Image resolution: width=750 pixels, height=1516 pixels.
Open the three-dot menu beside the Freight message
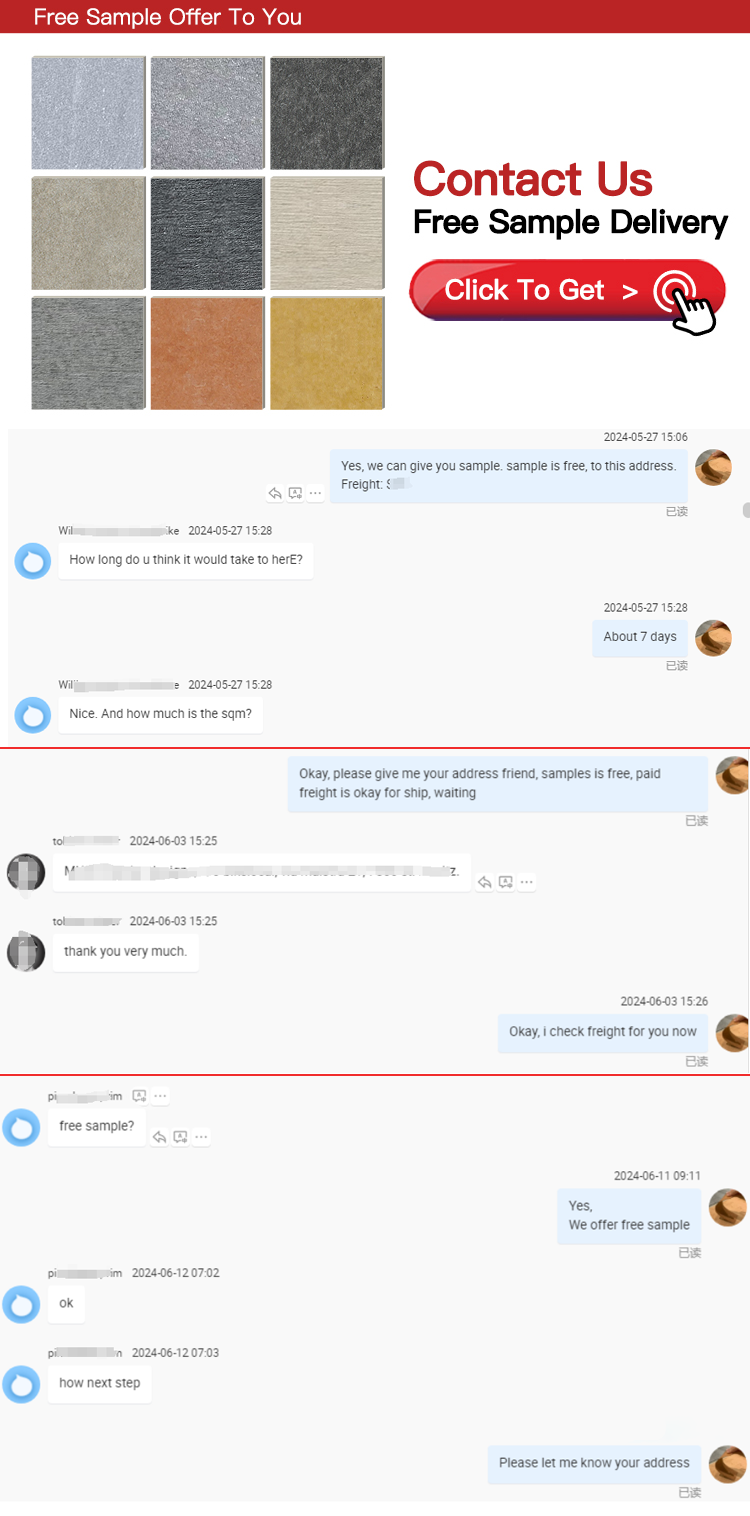316,493
